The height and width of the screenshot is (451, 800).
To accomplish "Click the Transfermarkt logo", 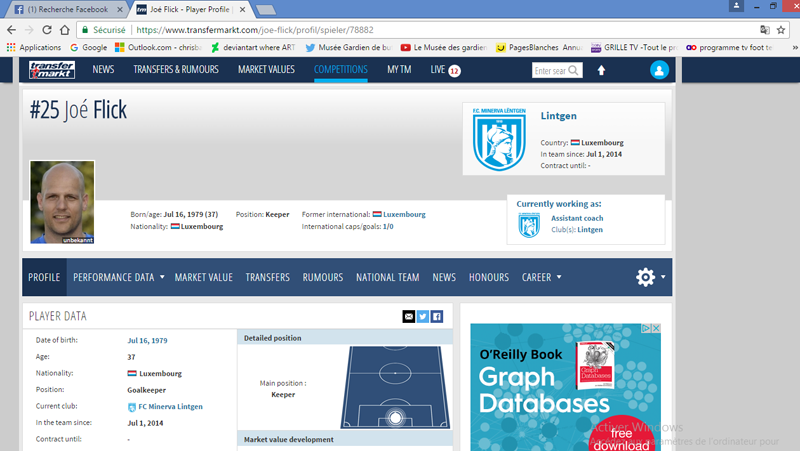I will [52, 69].
